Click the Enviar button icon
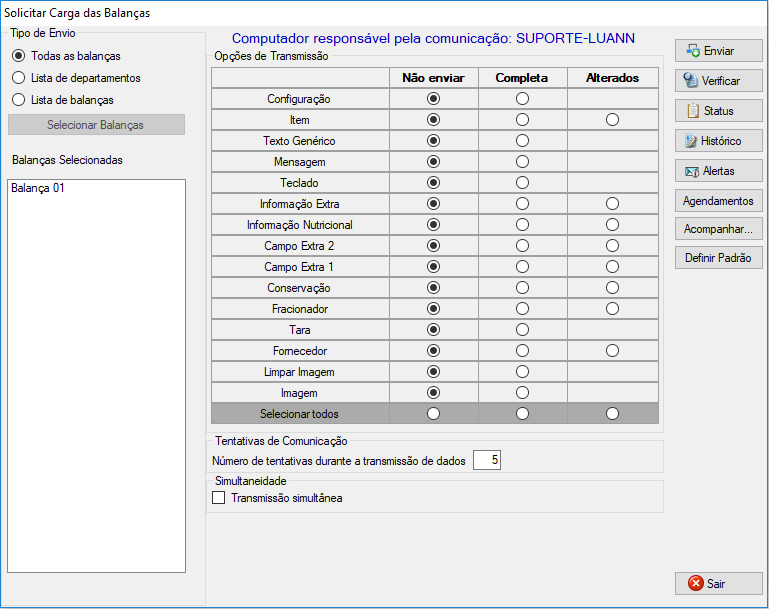769x609 pixels. point(693,51)
